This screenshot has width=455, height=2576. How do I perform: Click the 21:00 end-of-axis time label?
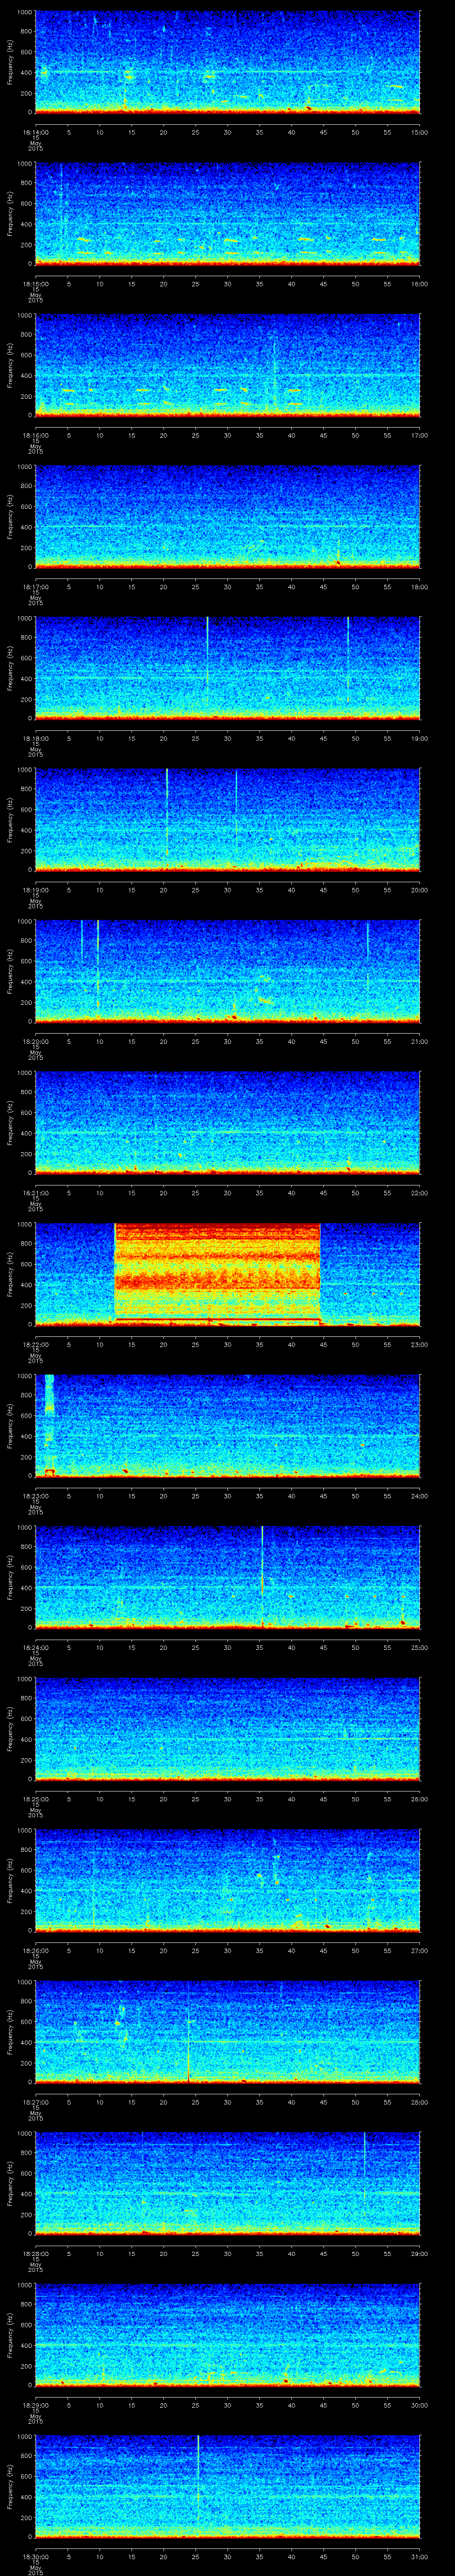[x=420, y=1041]
